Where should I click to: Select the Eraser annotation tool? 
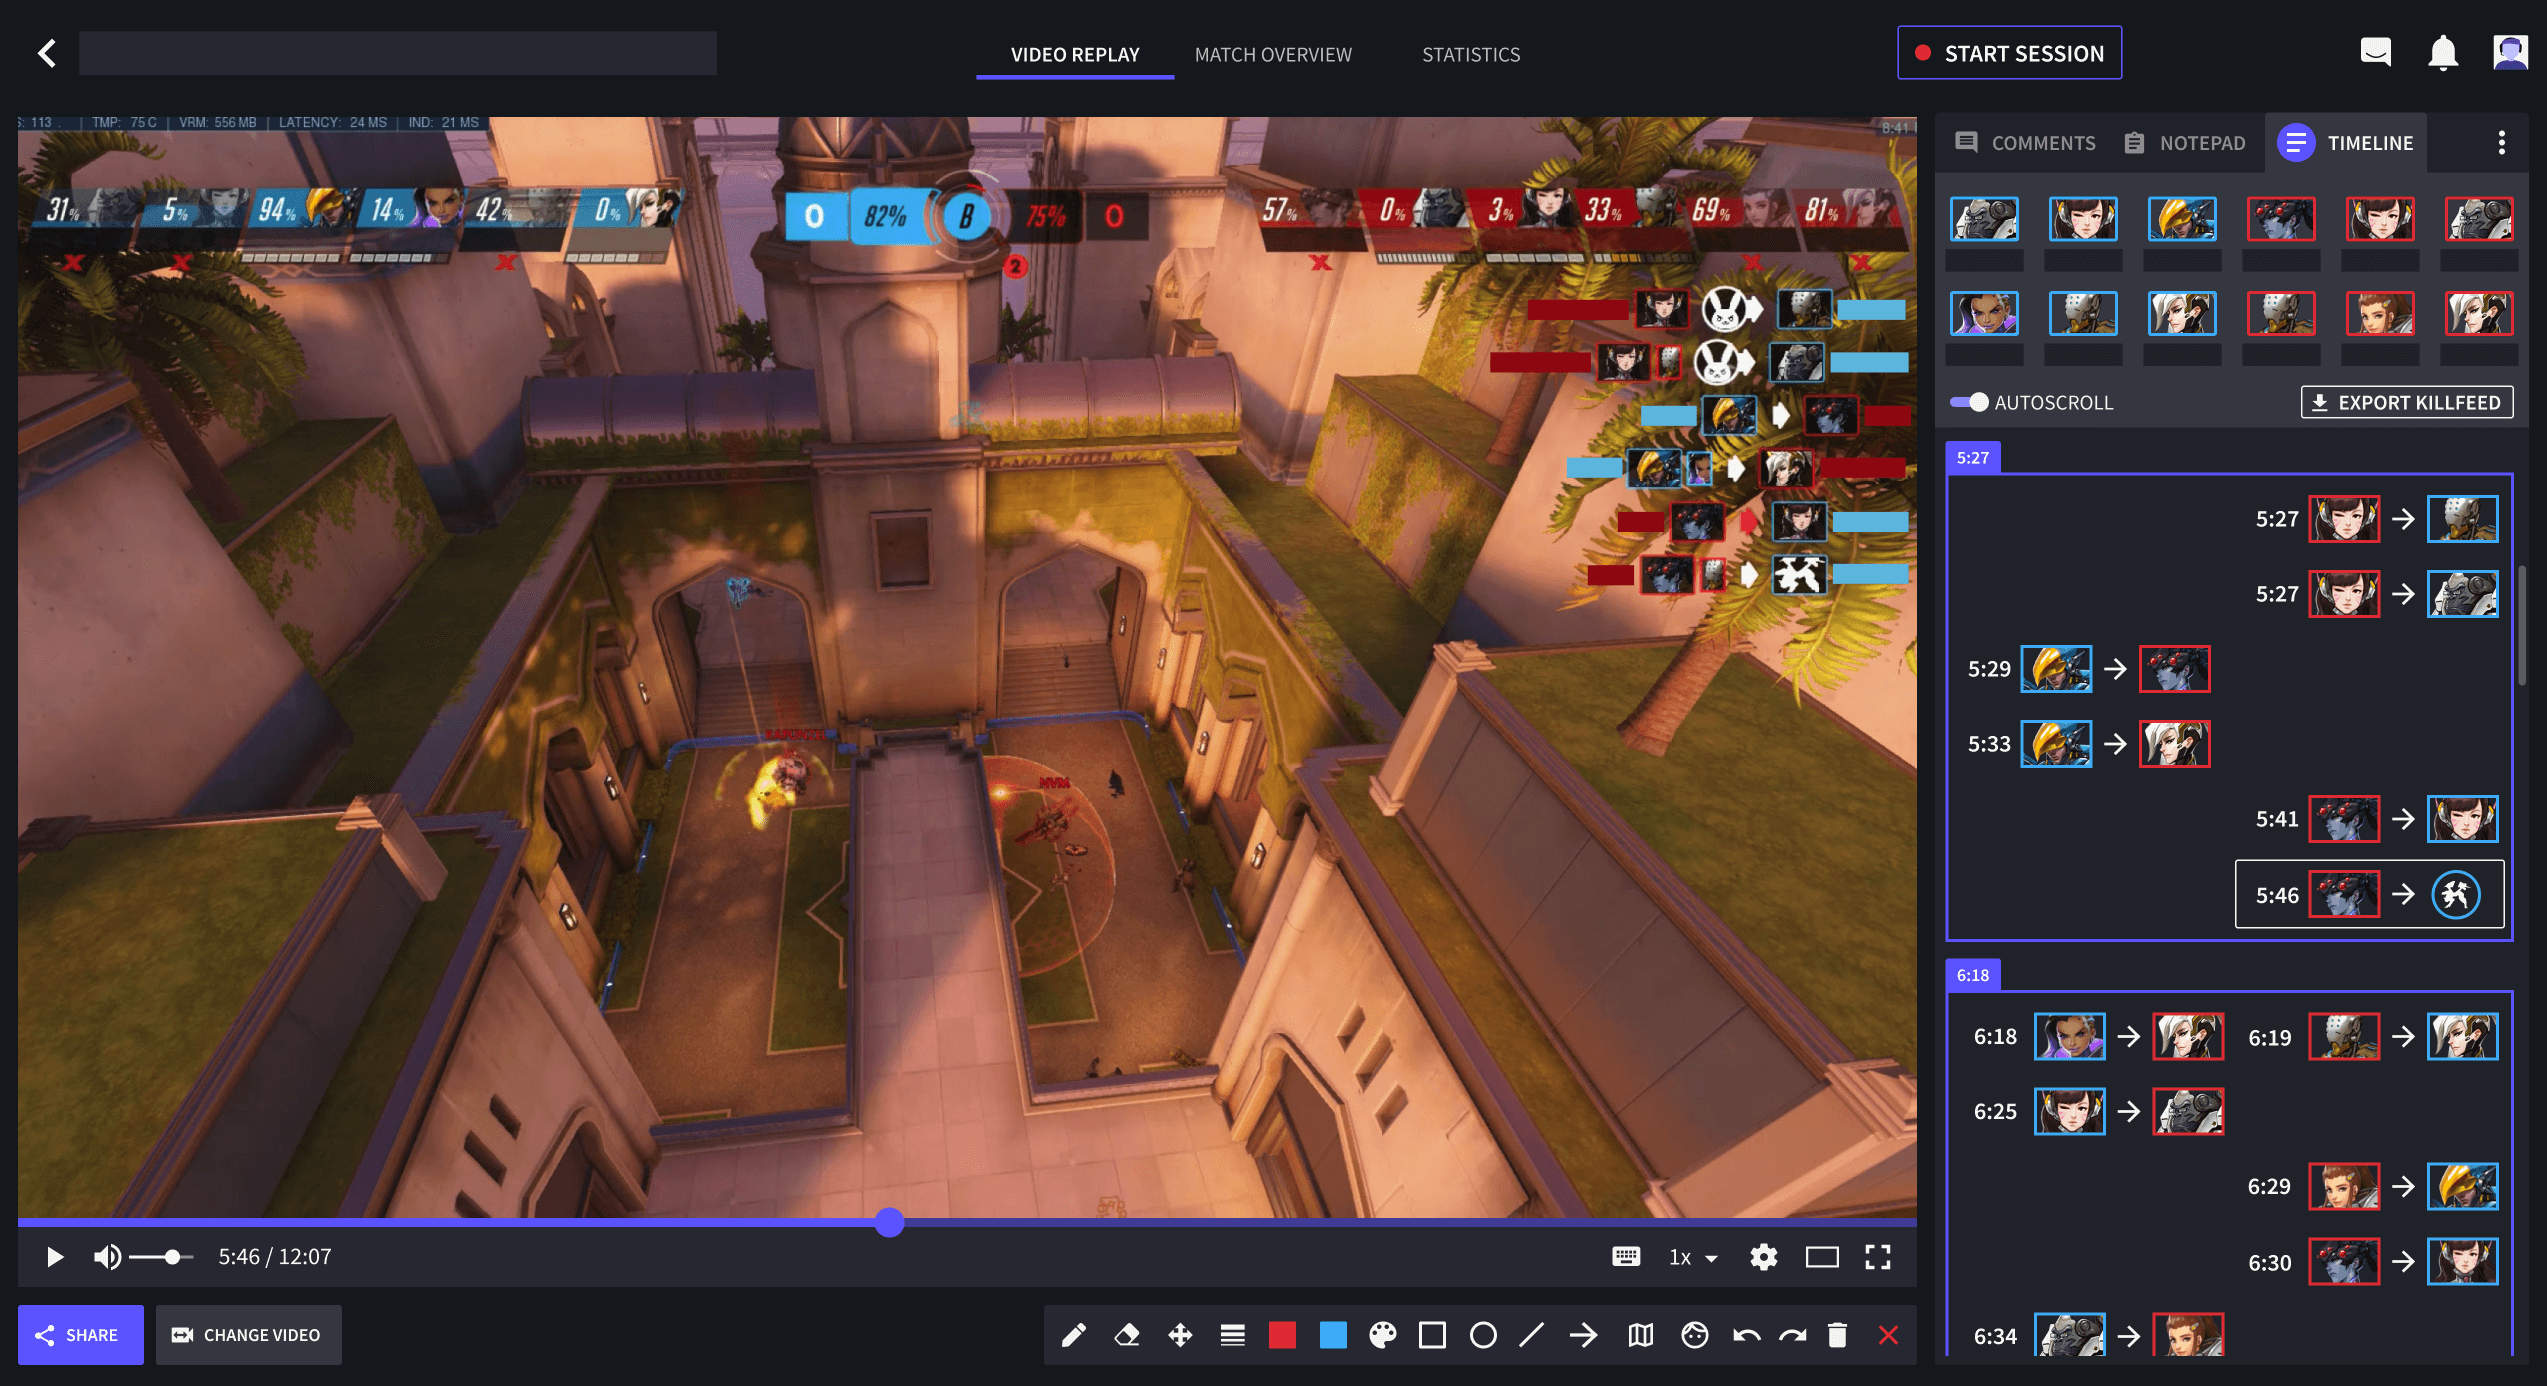(x=1127, y=1334)
